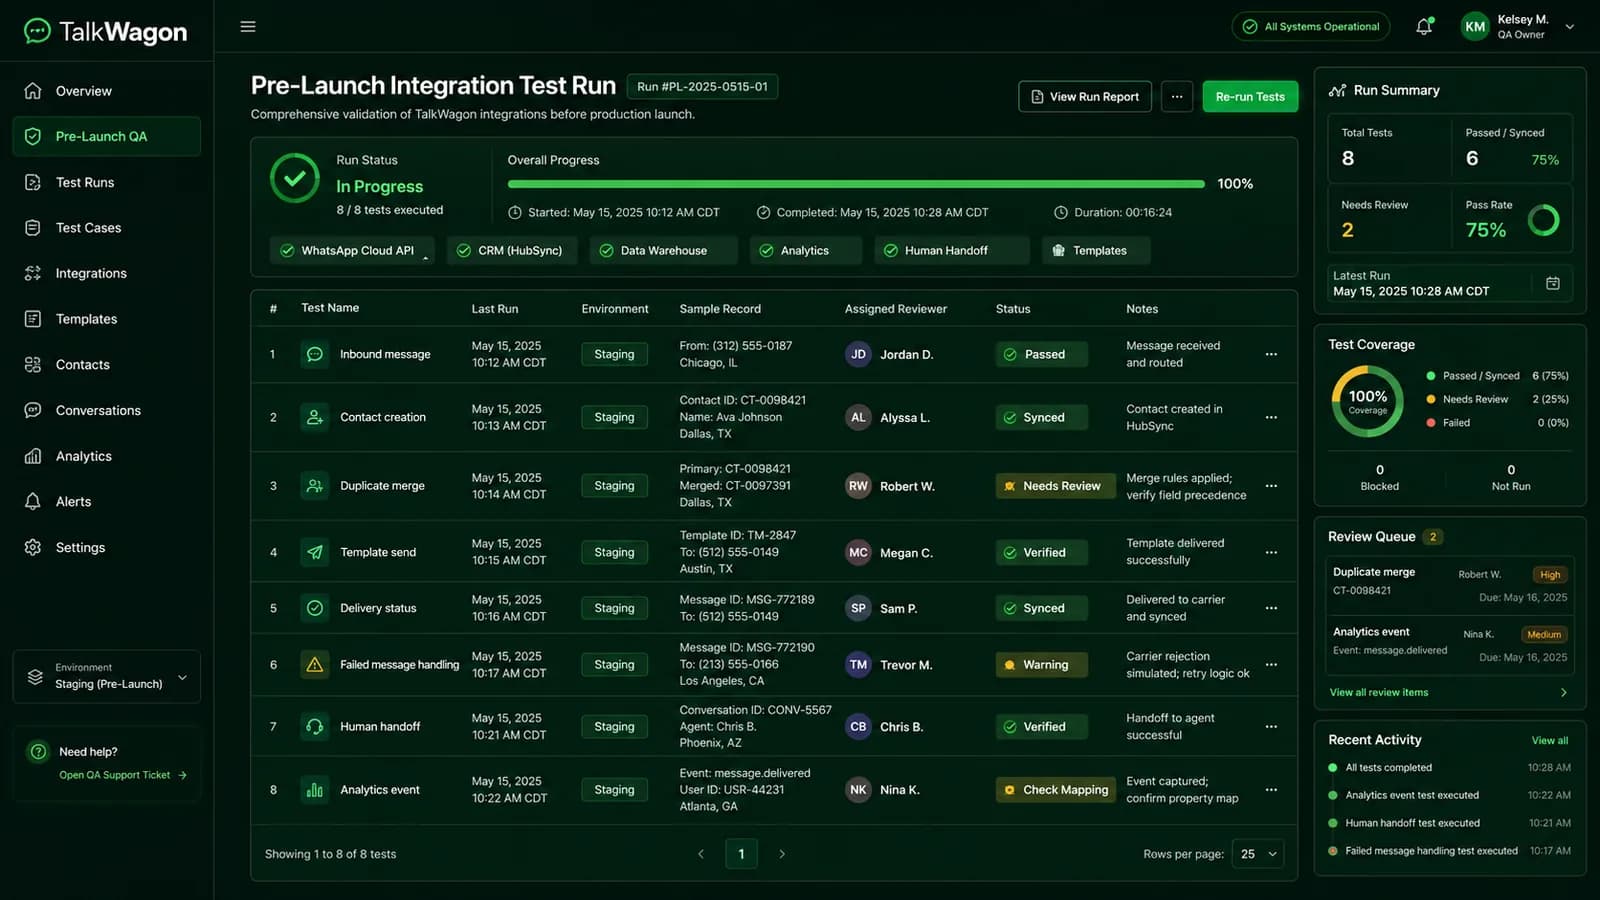Select Pre-Launch QA in sidebar
Screen dimensions: 1600x900
107,137
